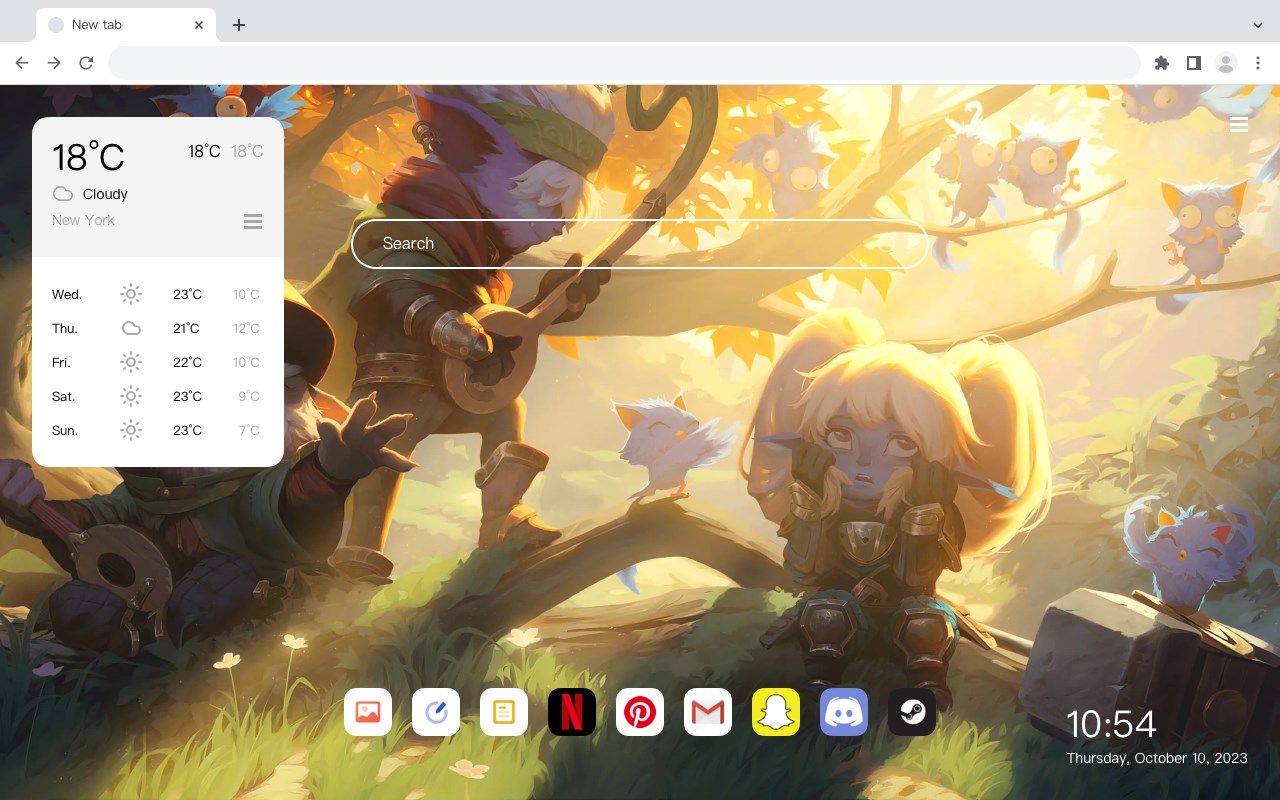Click the Cloudy condition label
The image size is (1280, 800).
[x=105, y=194]
